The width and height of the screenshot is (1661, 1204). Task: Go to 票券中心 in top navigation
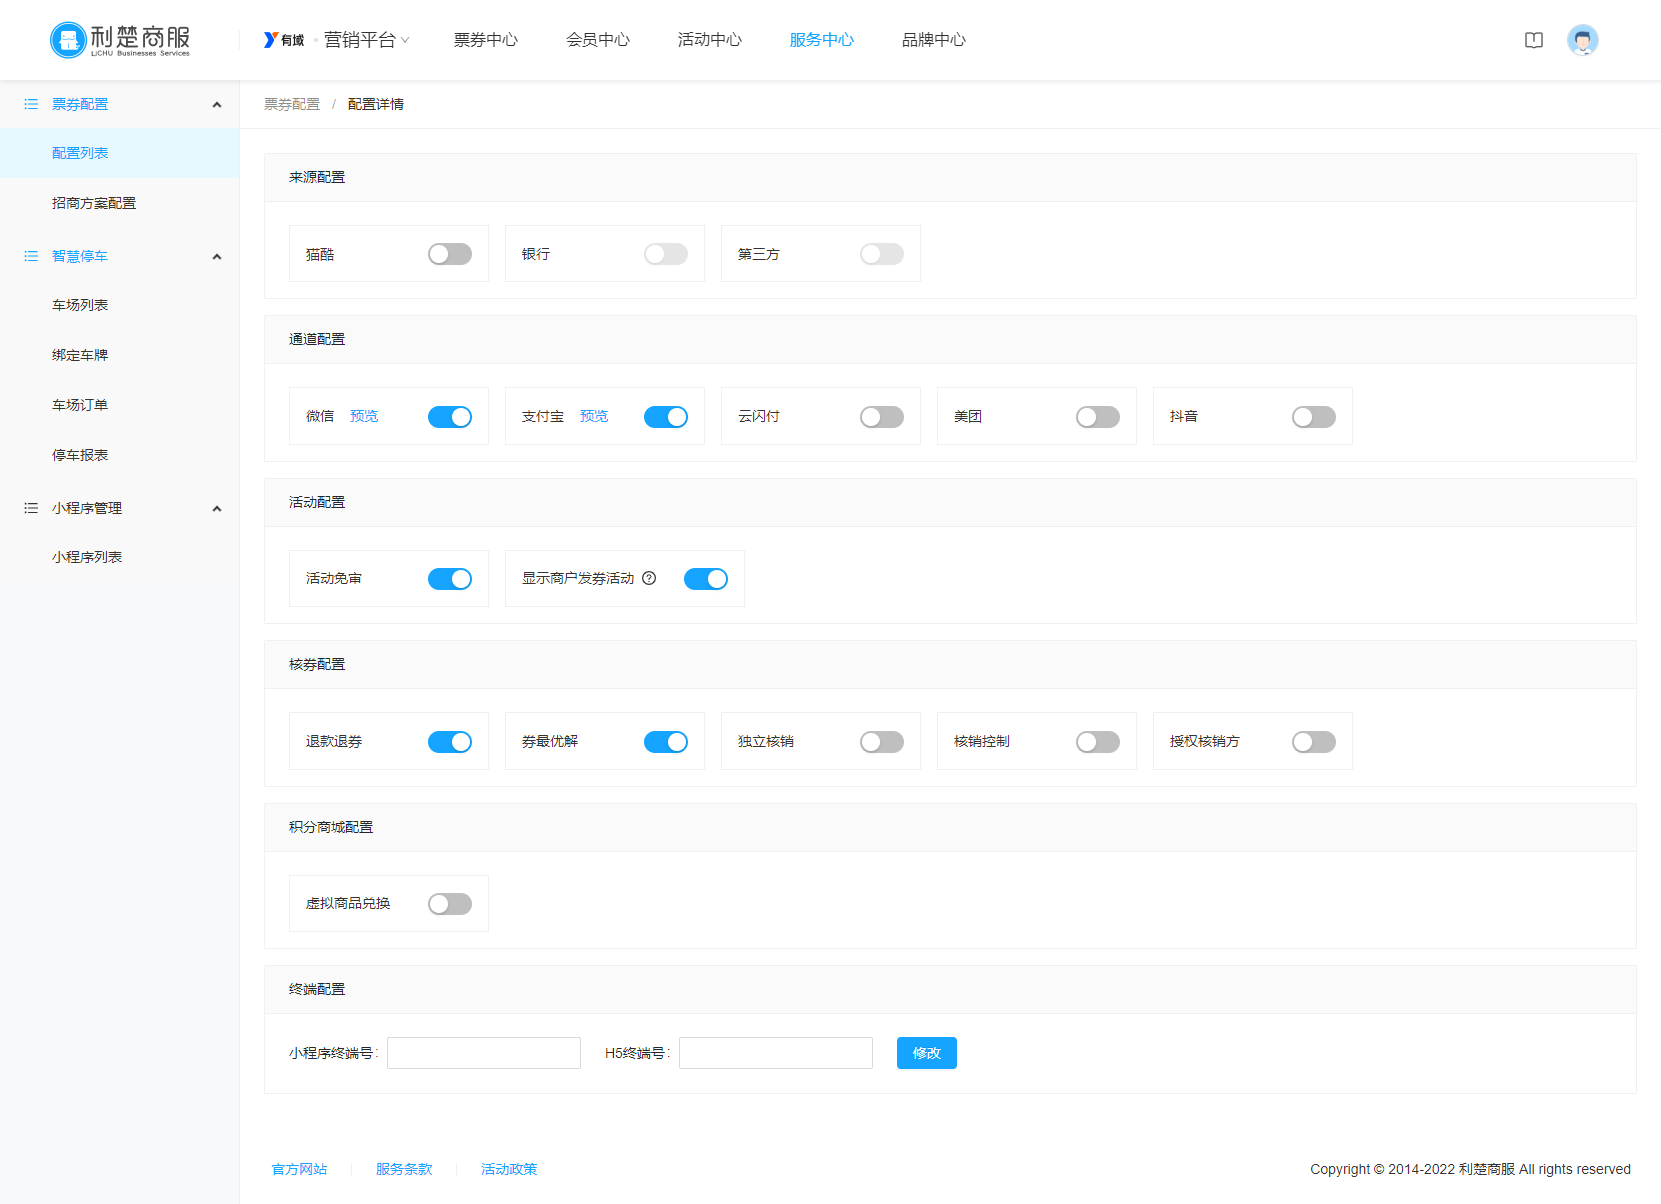[x=486, y=40]
